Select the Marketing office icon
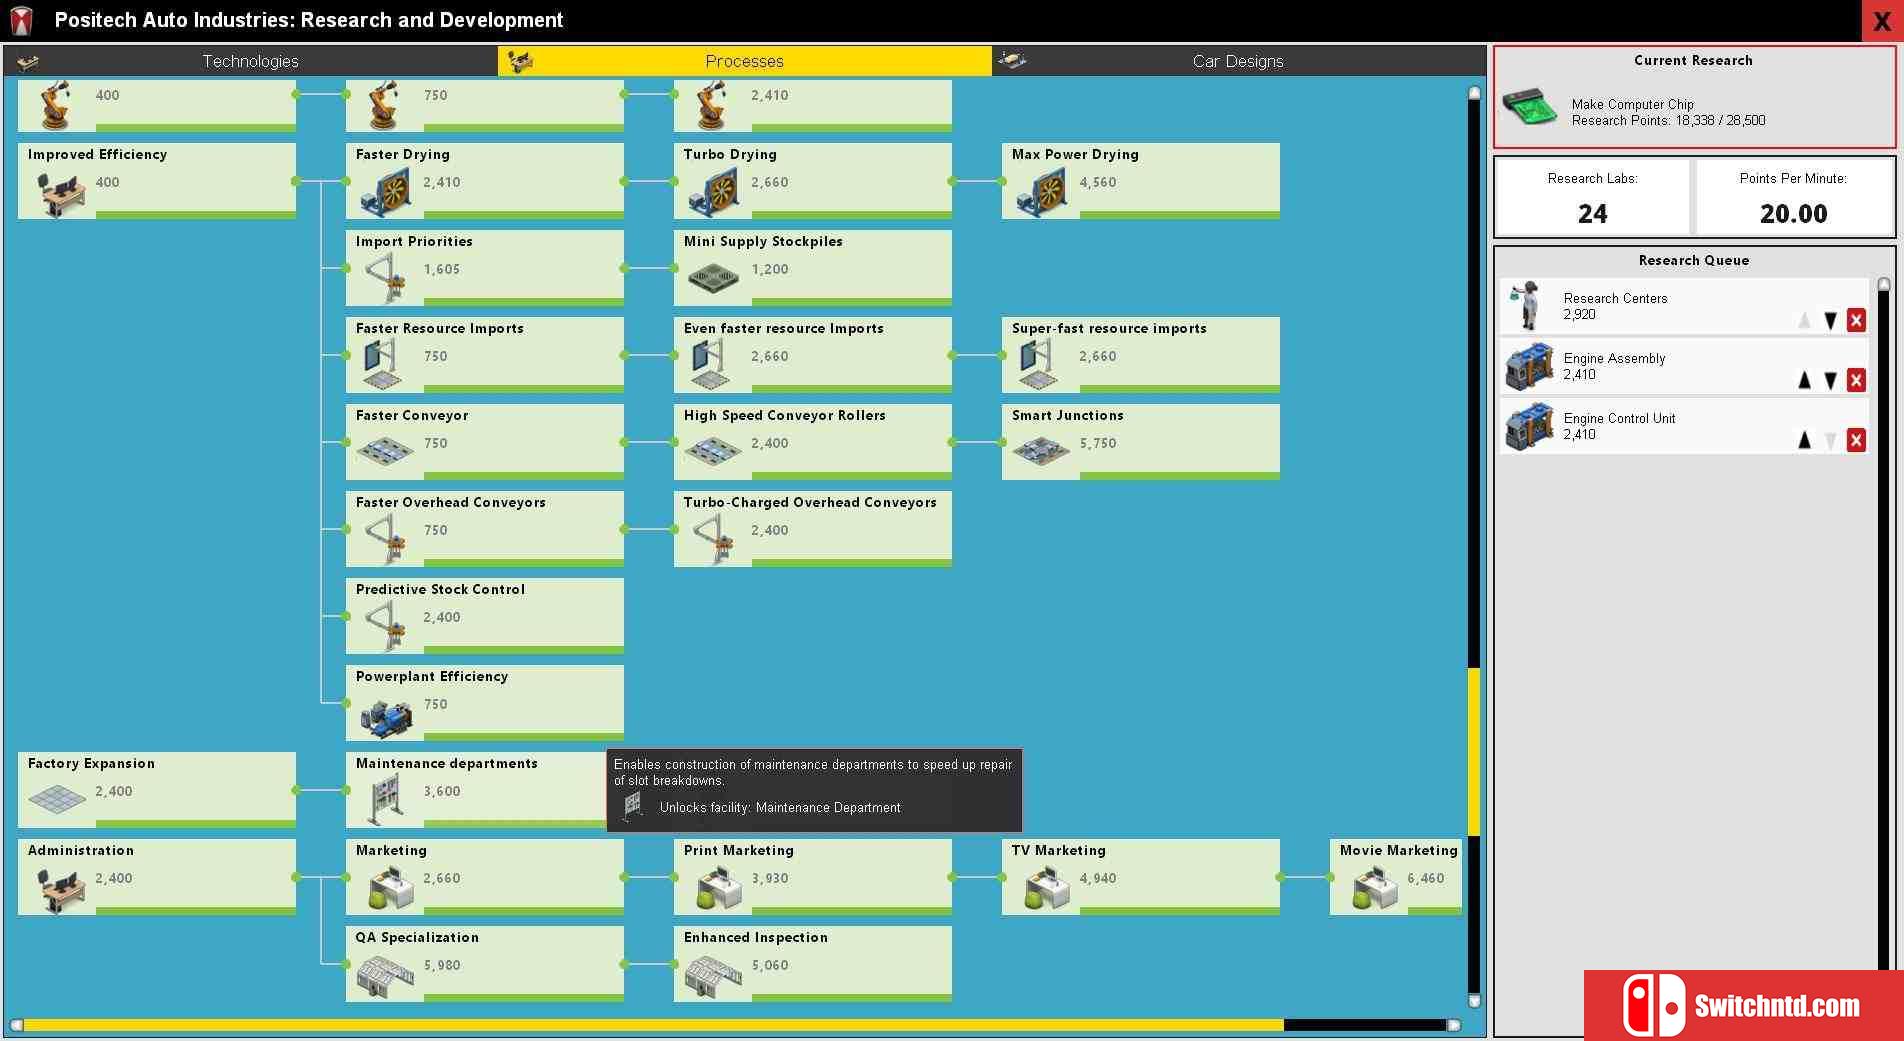This screenshot has height=1041, width=1904. click(x=390, y=888)
